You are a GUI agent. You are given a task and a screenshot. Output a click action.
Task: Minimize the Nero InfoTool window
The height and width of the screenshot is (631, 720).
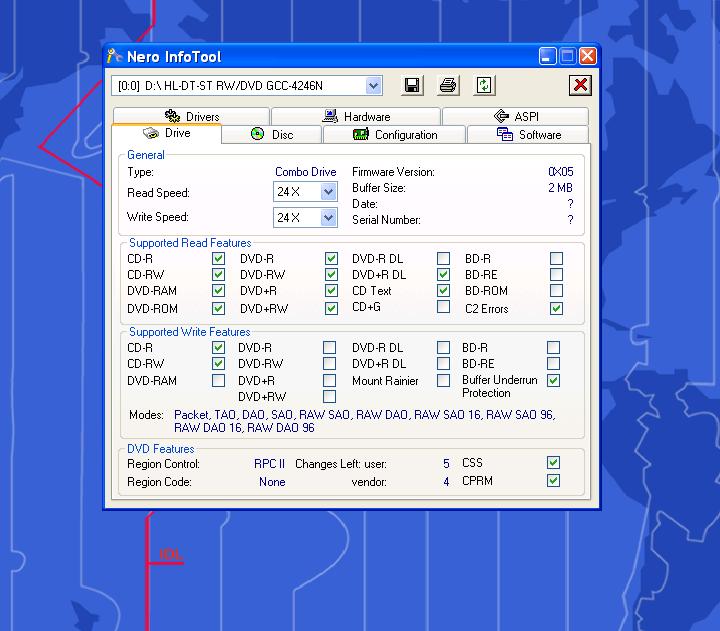pyautogui.click(x=548, y=57)
